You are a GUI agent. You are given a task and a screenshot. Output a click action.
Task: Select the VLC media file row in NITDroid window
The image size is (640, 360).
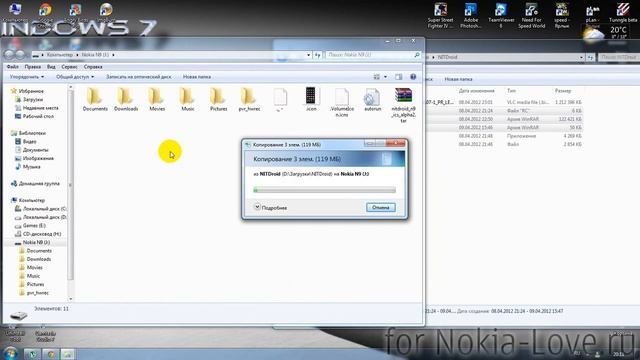(504, 102)
